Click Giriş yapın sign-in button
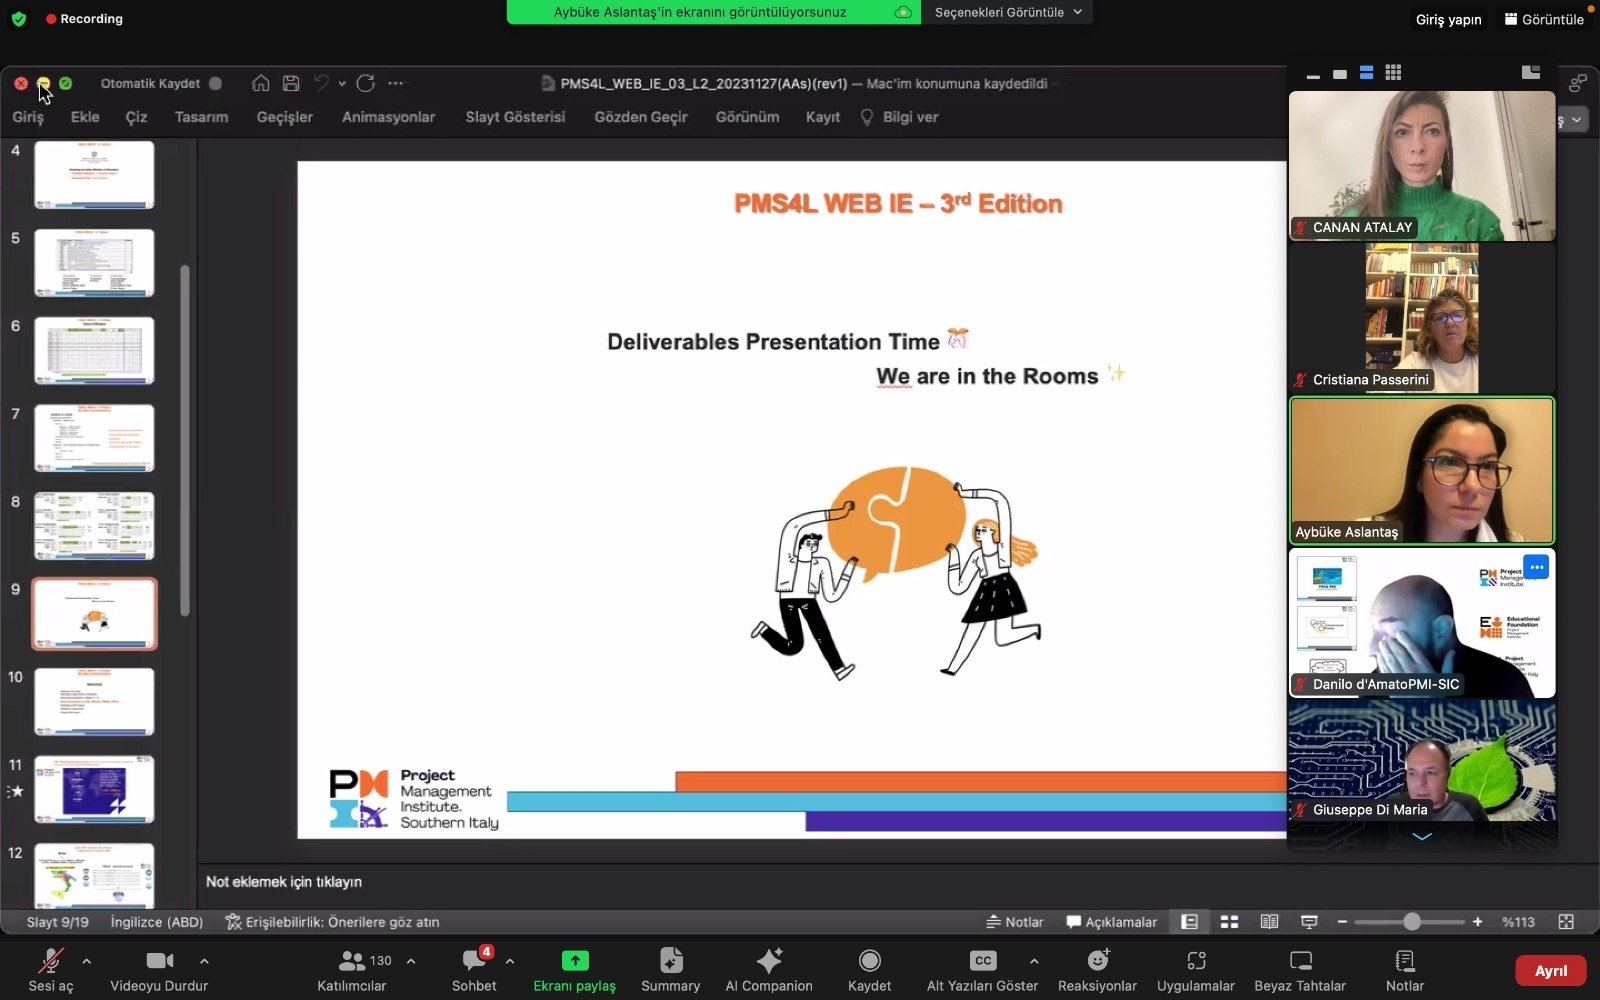The image size is (1600, 1000). click(1448, 19)
